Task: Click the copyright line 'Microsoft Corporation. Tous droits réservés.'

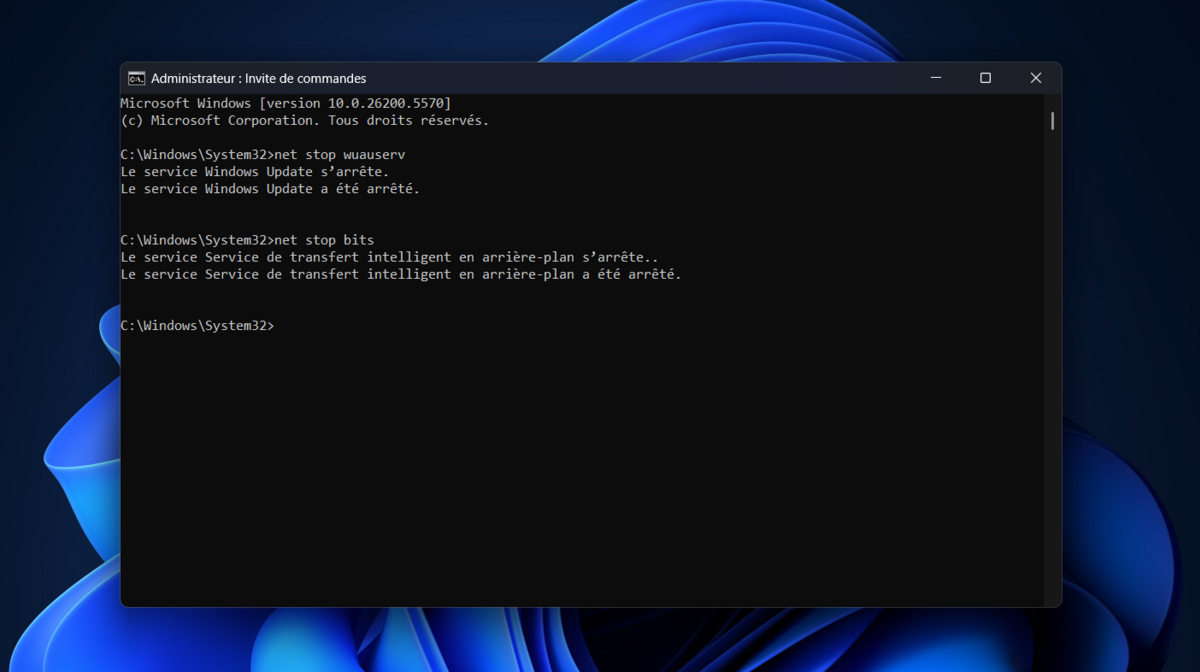Action: [x=305, y=120]
